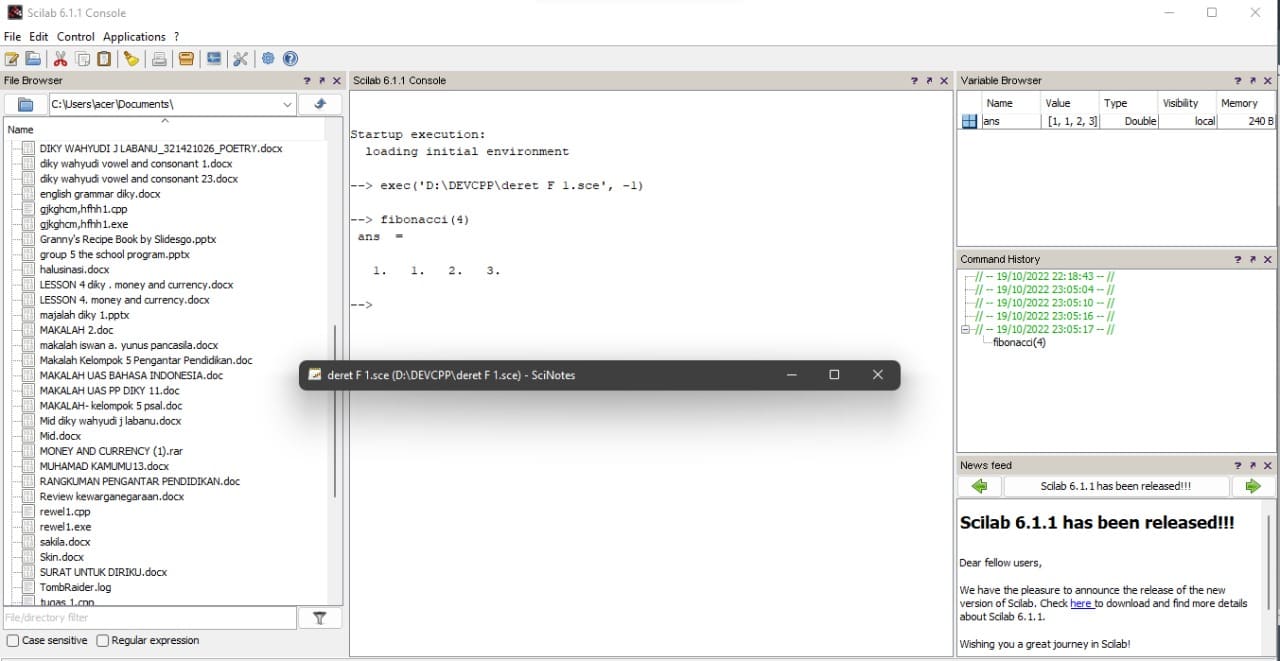Open Scilab demonstrations gear icon
Screen dimensions: 1280x661
point(268,59)
